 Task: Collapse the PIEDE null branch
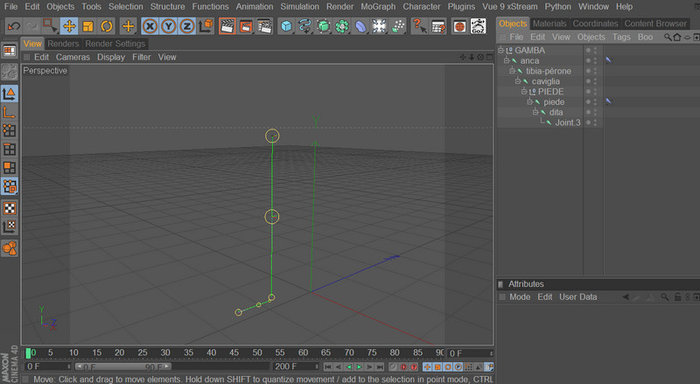click(x=524, y=91)
